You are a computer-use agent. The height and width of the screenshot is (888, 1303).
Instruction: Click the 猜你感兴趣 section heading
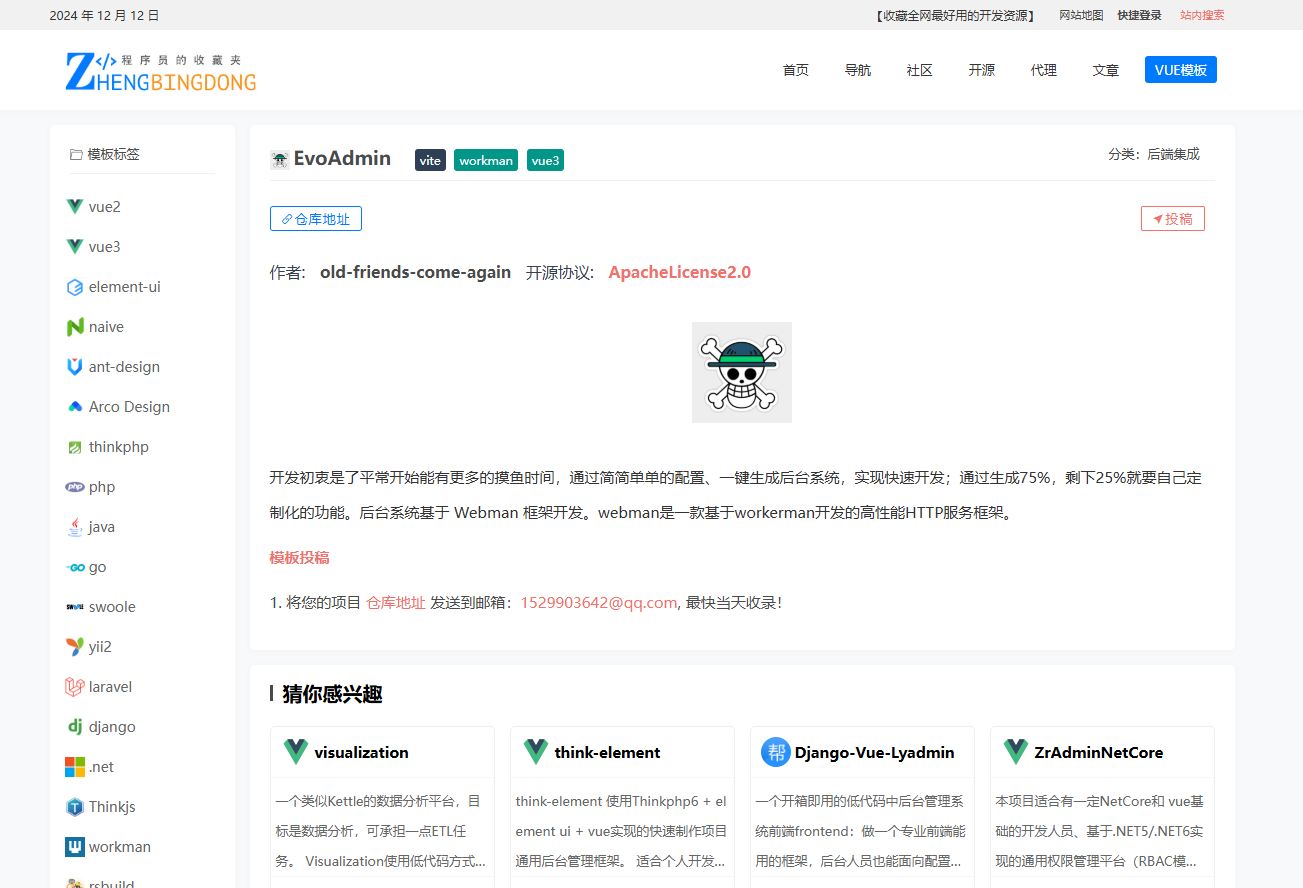click(x=332, y=694)
